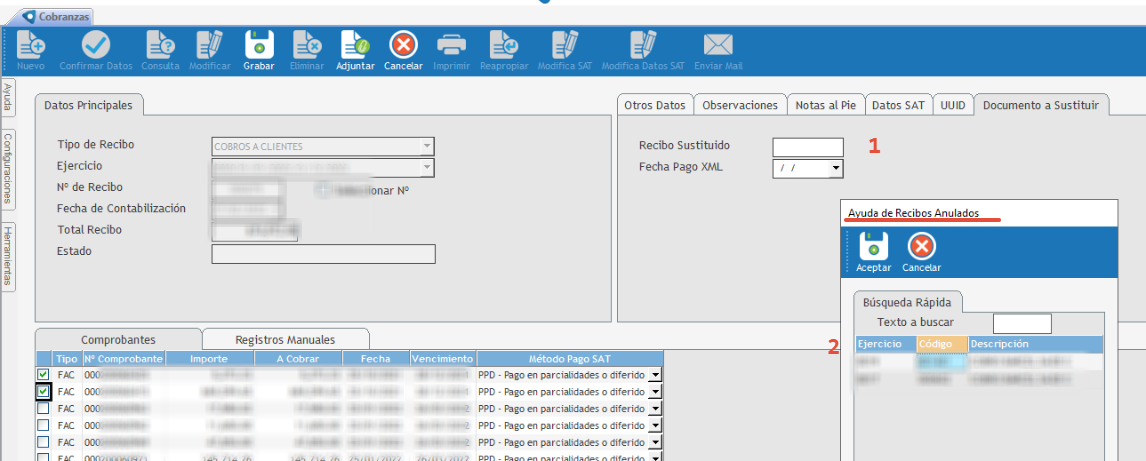The width and height of the screenshot is (1146, 461).
Task: Click the Código column header in help popup
Action: click(941, 344)
